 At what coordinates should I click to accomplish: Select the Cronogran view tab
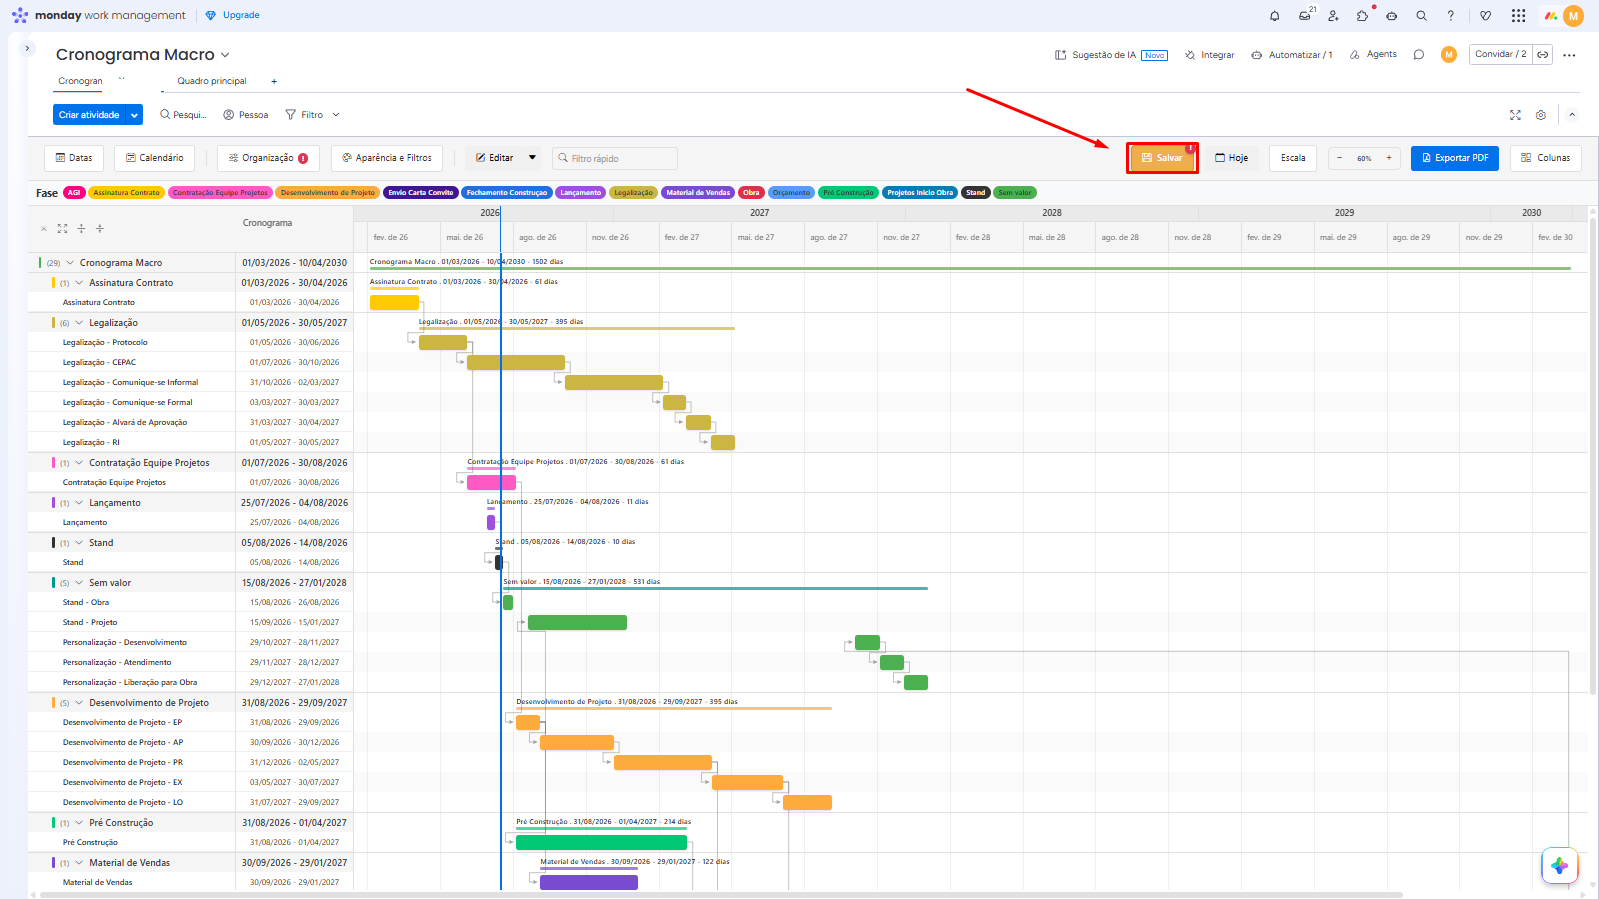point(80,81)
